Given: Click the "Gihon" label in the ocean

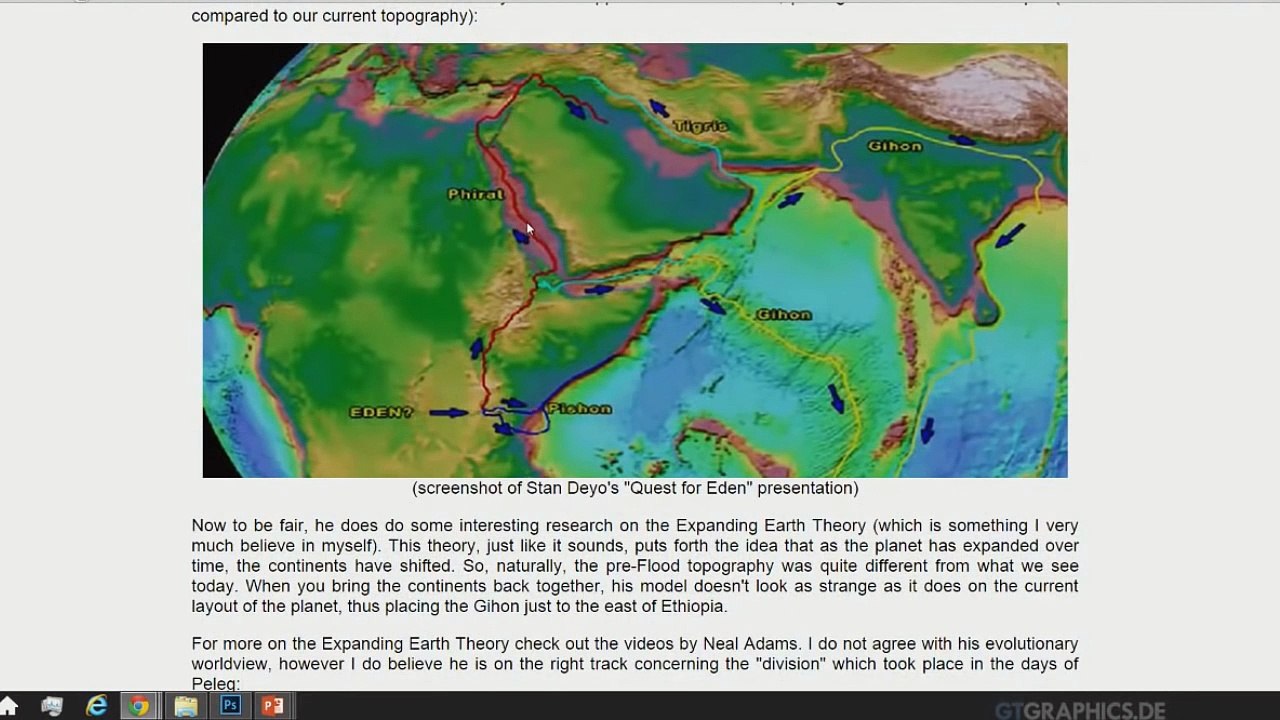Looking at the screenshot, I should point(783,314).
